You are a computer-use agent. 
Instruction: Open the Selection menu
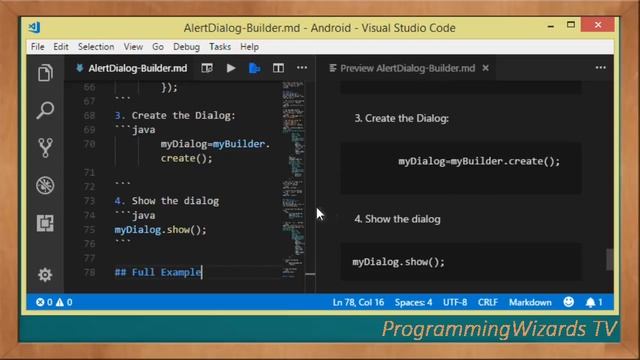[x=96, y=47]
